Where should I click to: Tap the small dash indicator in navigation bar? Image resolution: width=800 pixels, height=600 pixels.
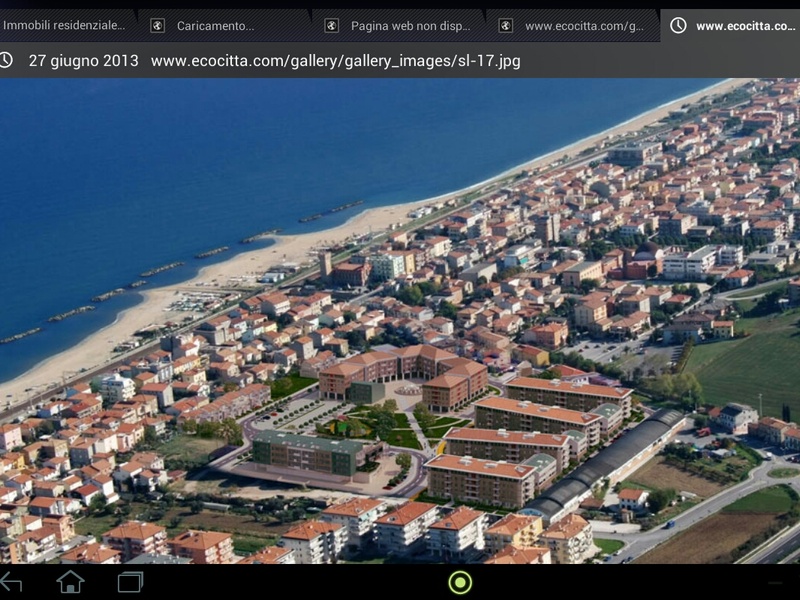(775, 582)
